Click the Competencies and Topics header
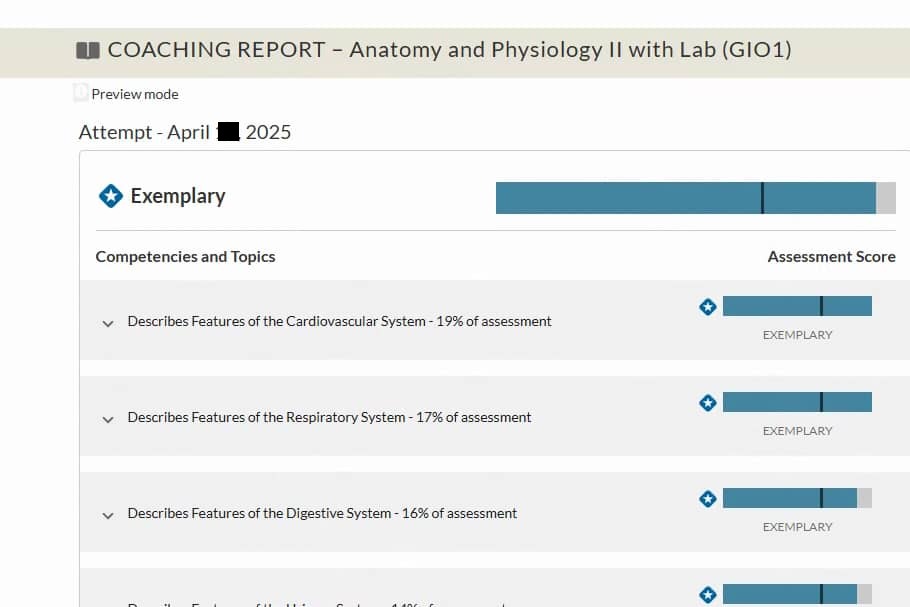 (x=185, y=256)
